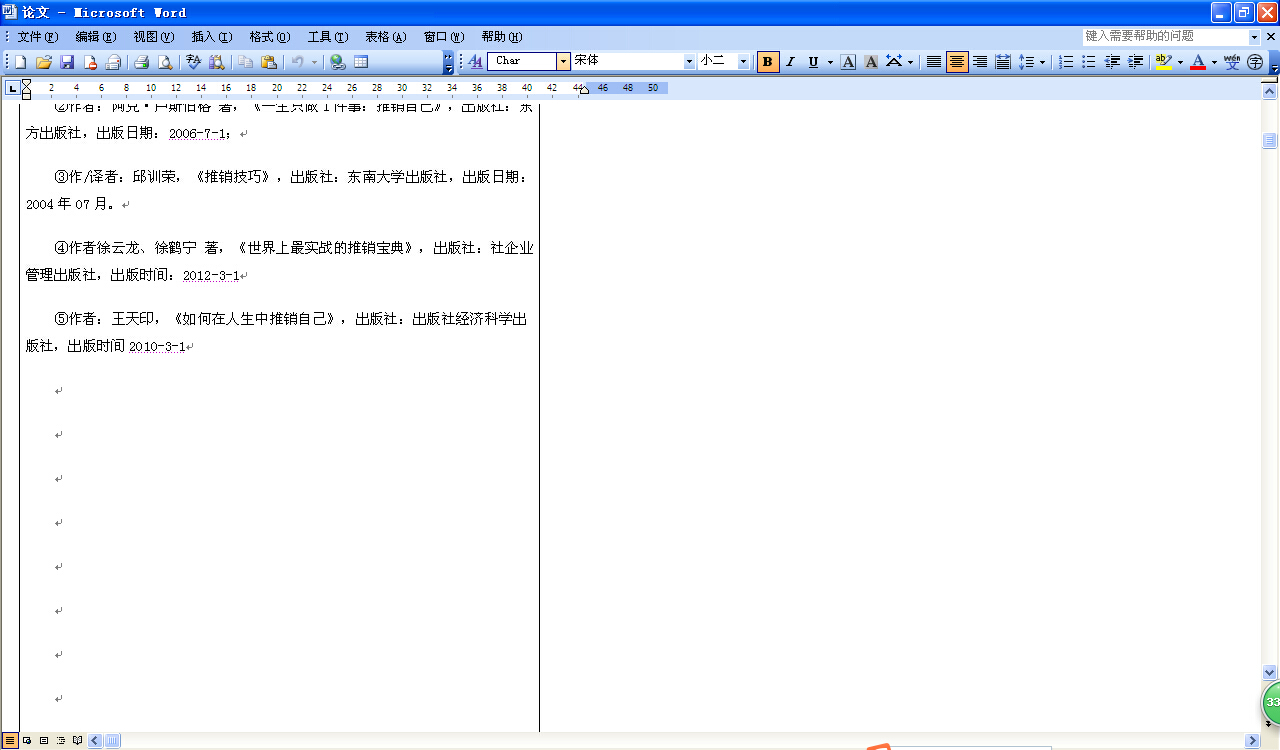This screenshot has height=750, width=1280.
Task: Enable italic formatting
Action: point(789,62)
